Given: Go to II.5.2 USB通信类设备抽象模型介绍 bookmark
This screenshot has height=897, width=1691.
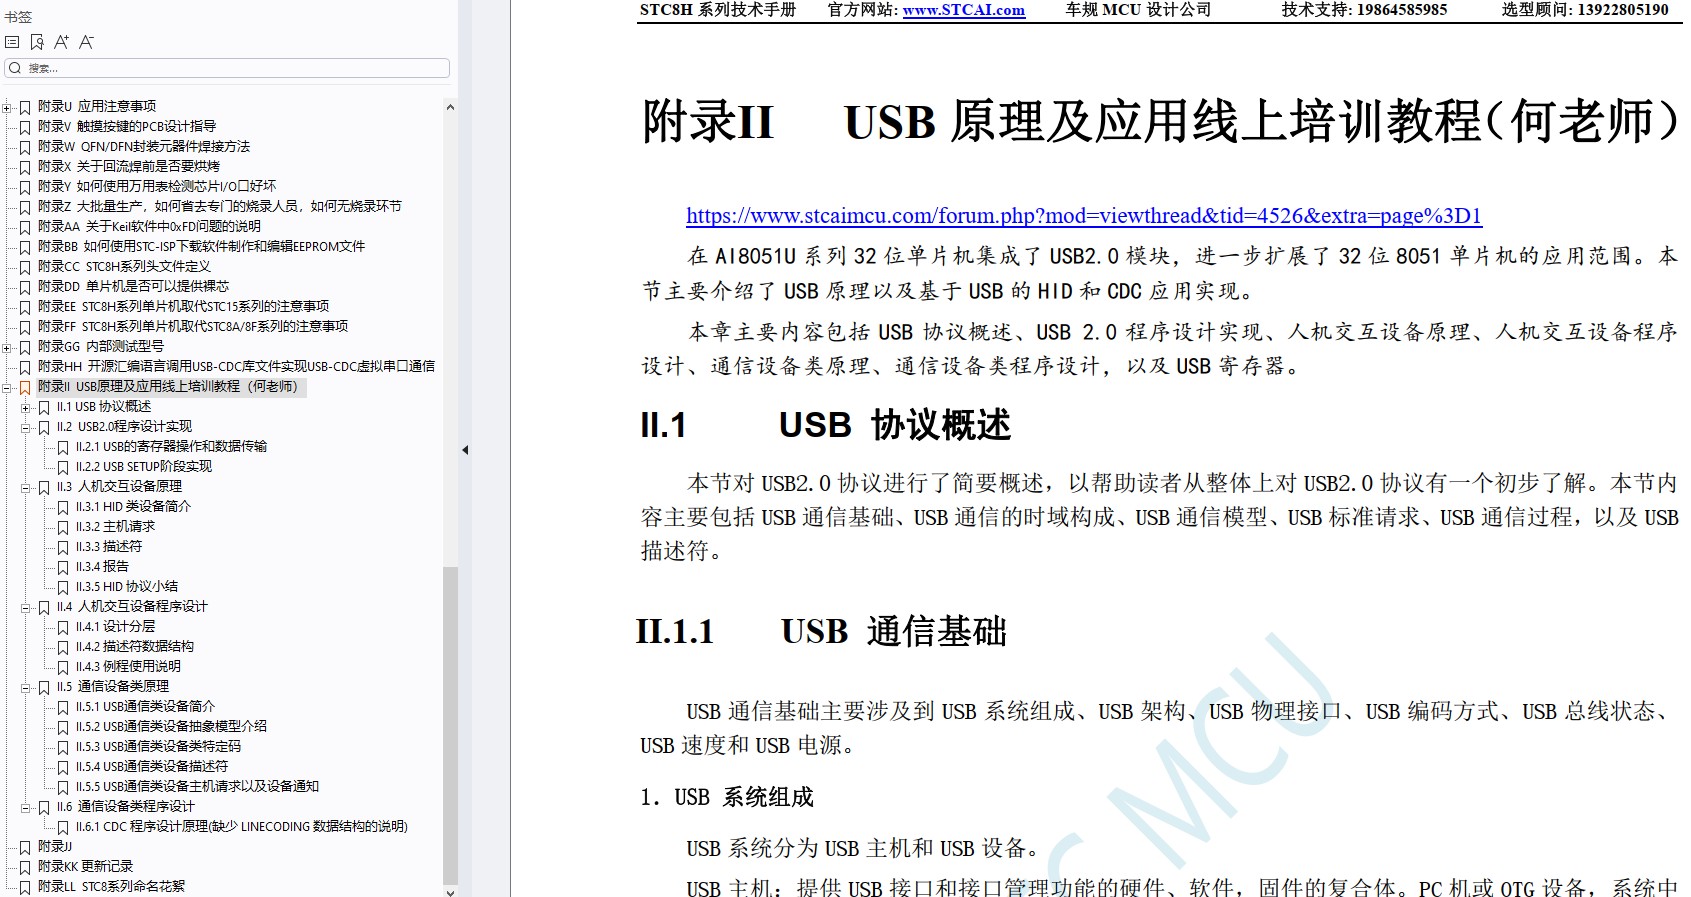Looking at the screenshot, I should click(171, 726).
